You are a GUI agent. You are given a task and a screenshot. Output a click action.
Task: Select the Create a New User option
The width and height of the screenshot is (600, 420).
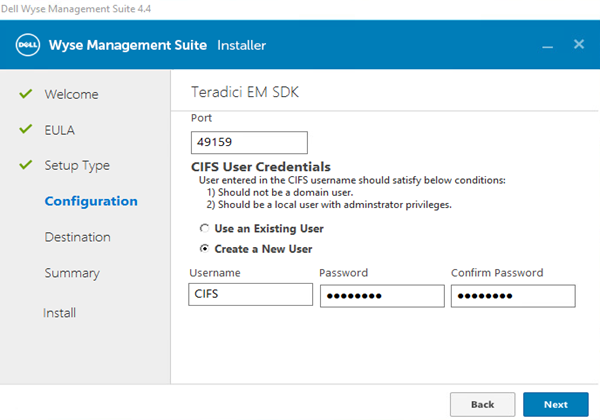(204, 248)
